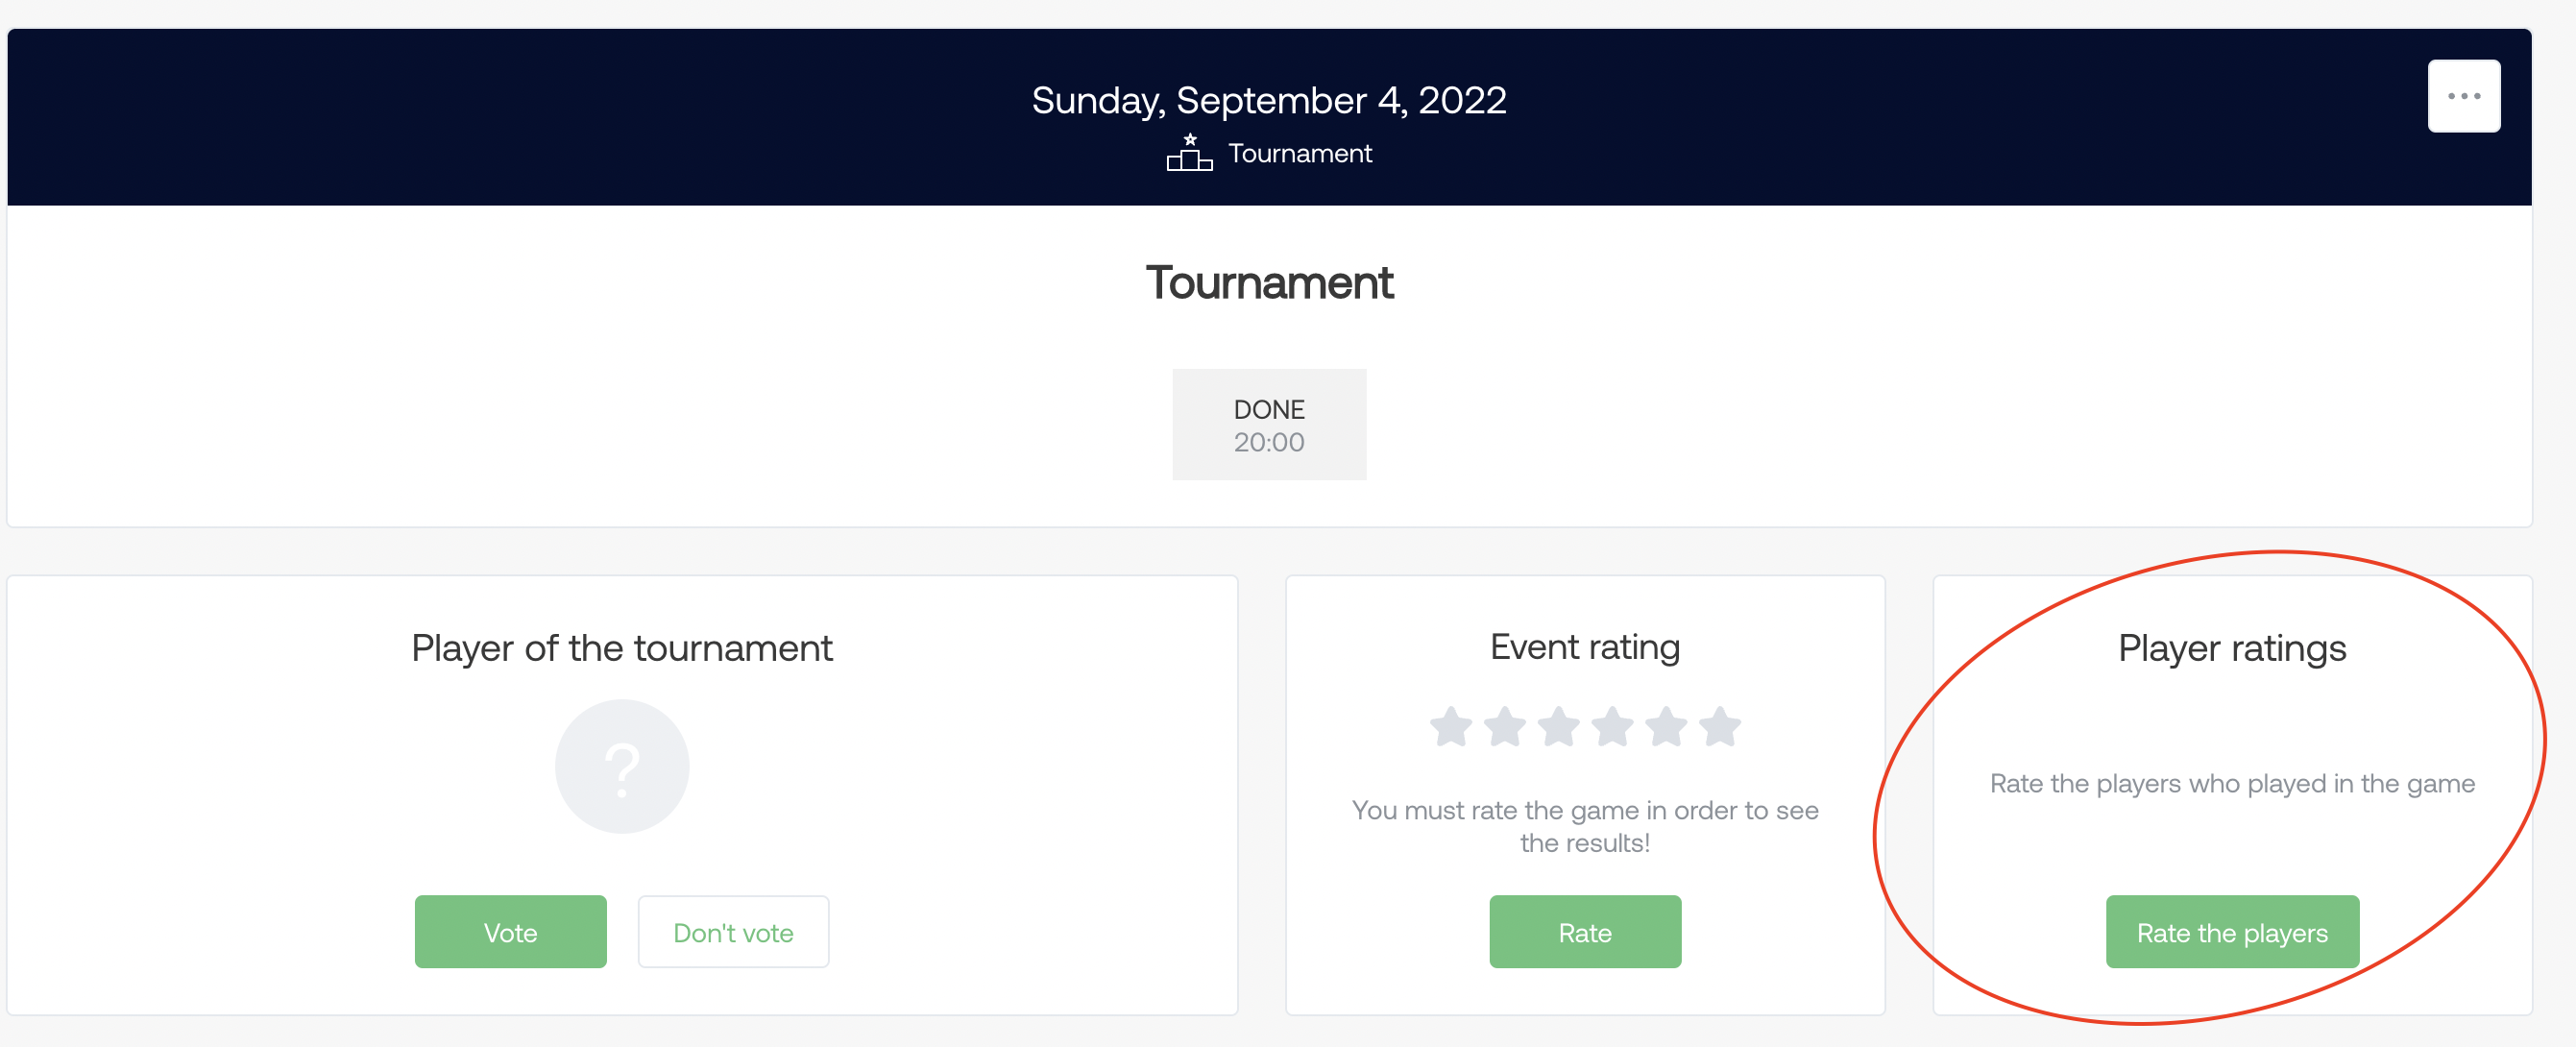Select the fifth star in Event rating
The height and width of the screenshot is (1047, 2576).
(1667, 727)
